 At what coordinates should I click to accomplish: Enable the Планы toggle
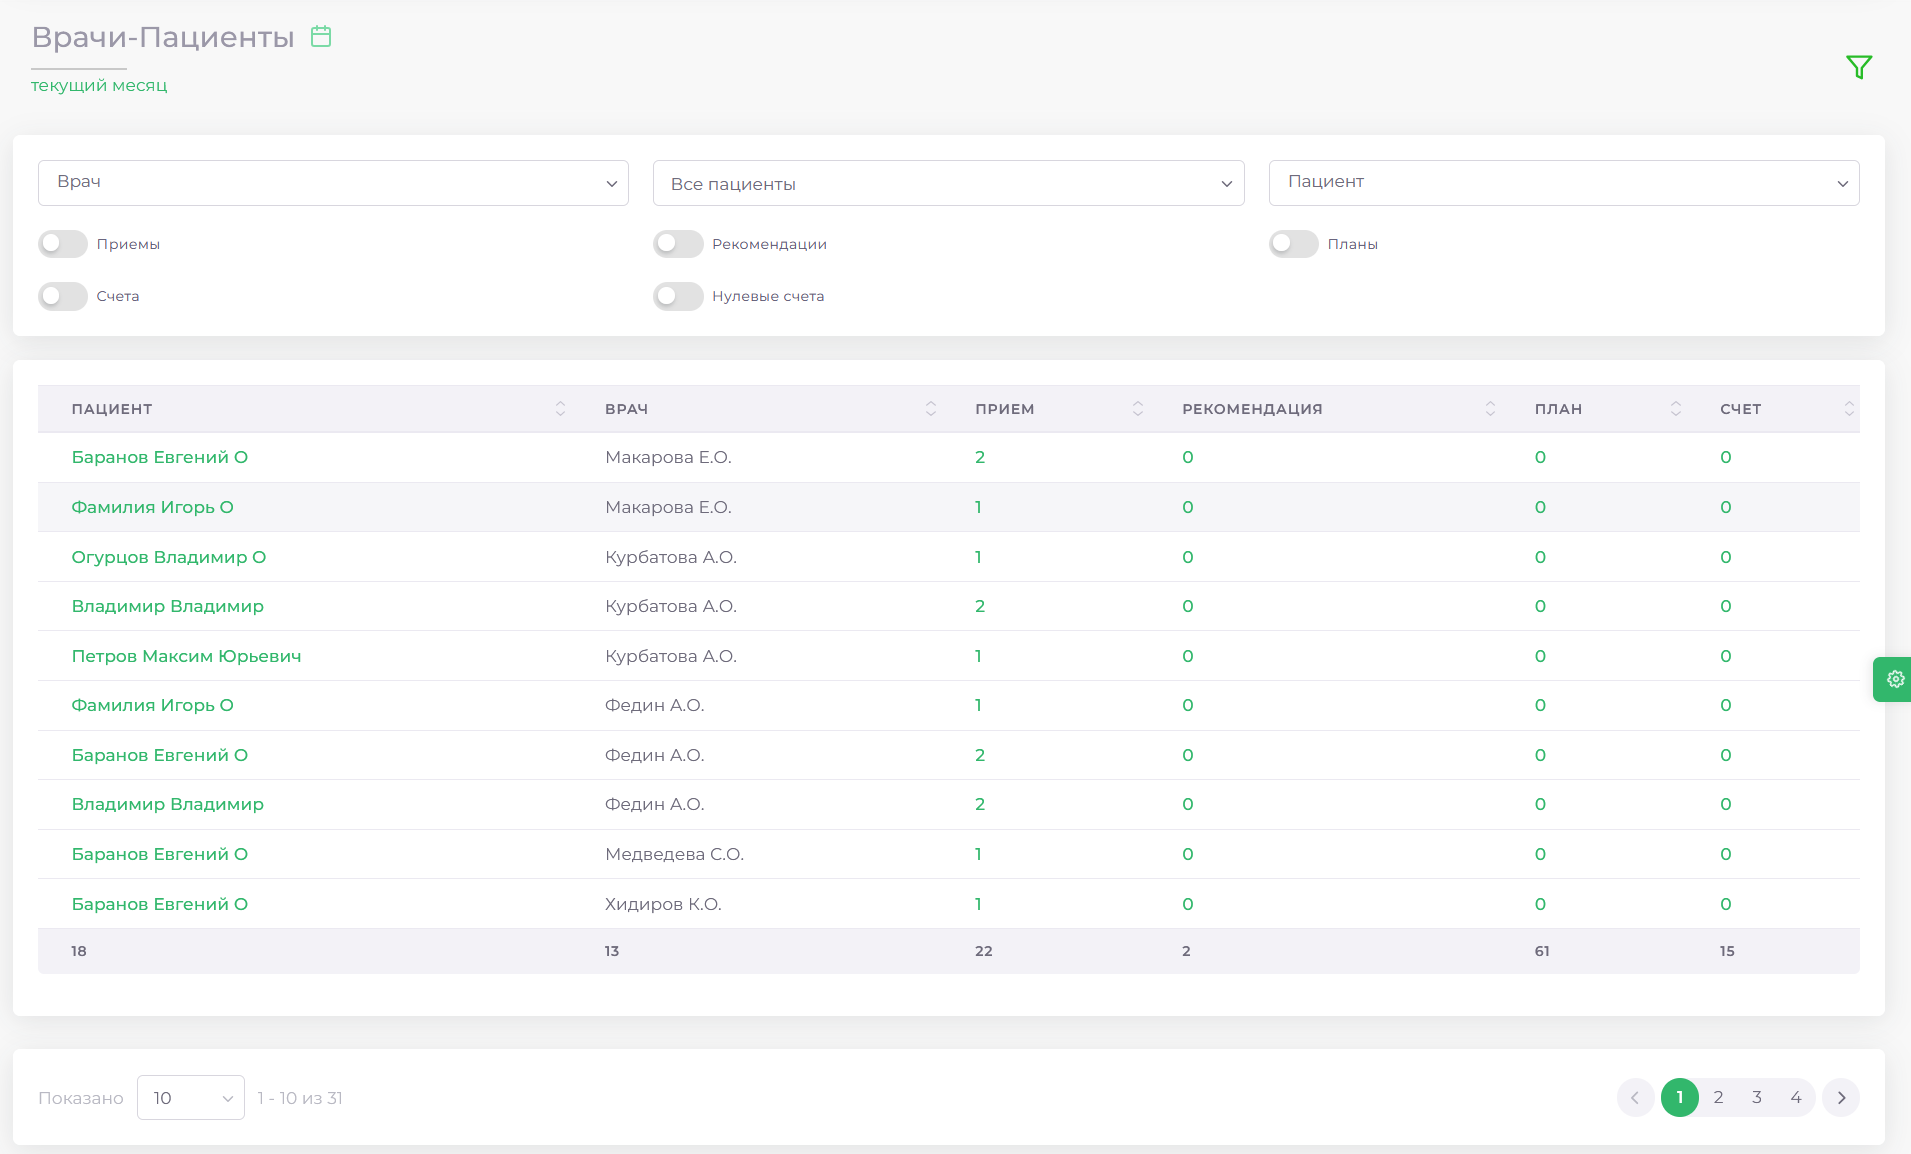(1294, 244)
